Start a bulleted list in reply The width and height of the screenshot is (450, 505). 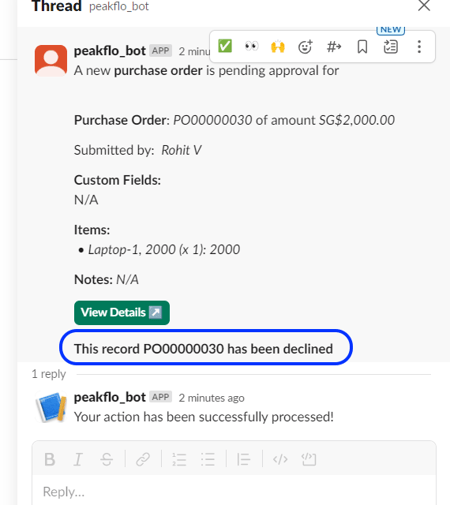(208, 459)
